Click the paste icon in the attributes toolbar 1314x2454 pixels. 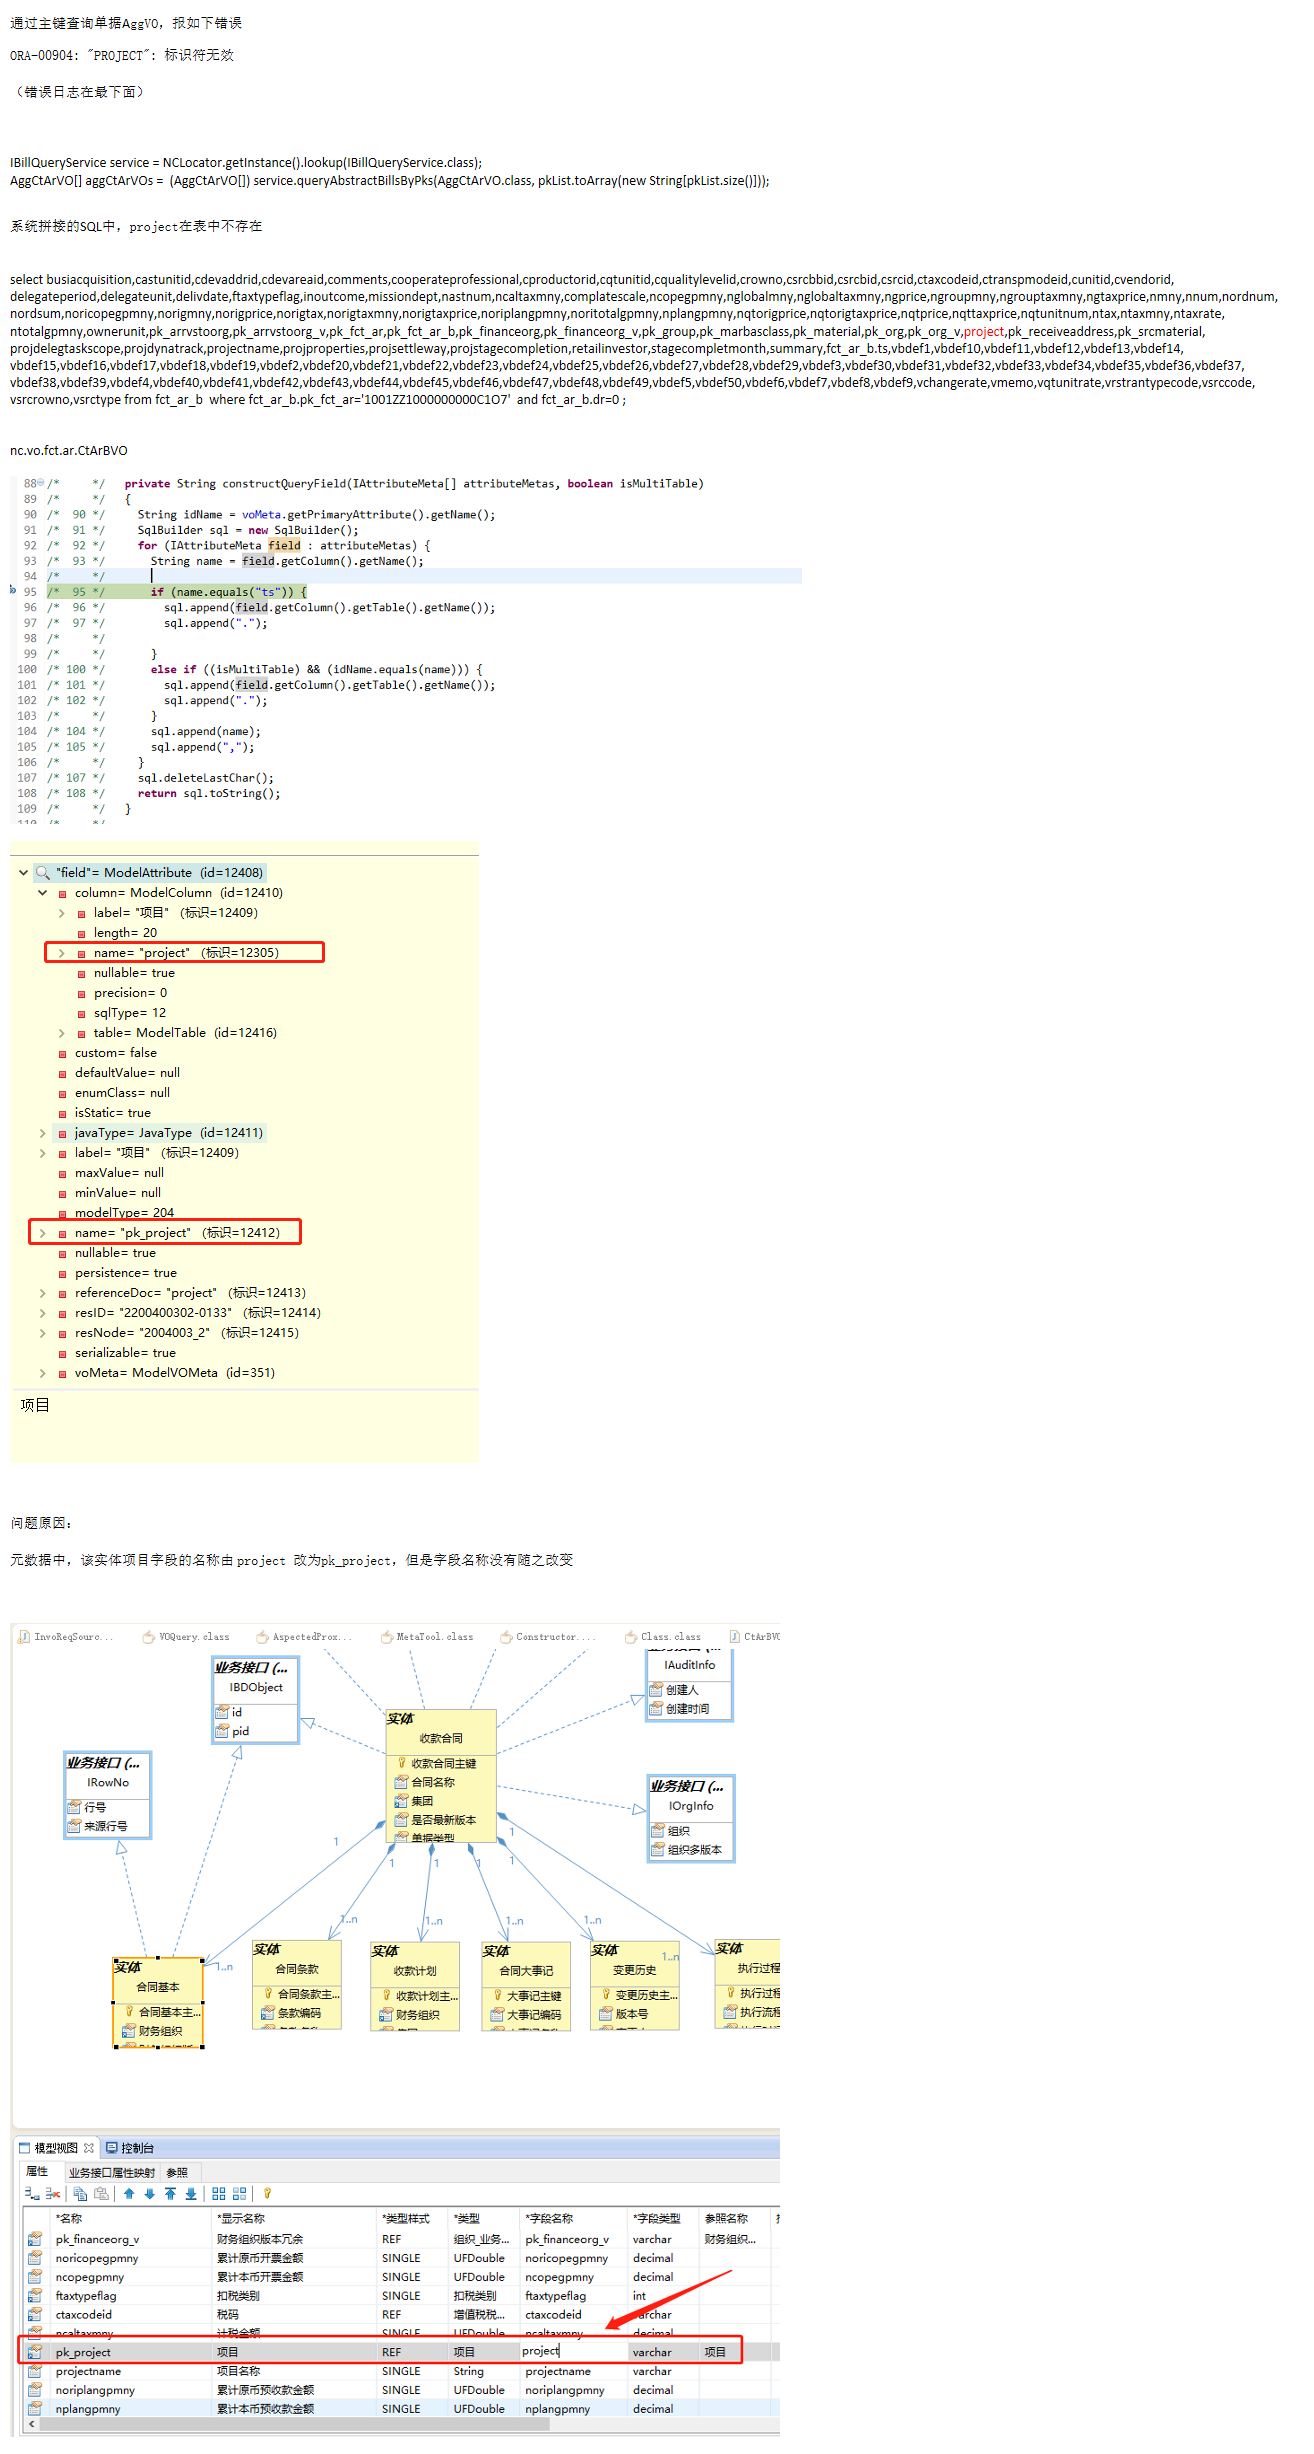(x=101, y=2193)
